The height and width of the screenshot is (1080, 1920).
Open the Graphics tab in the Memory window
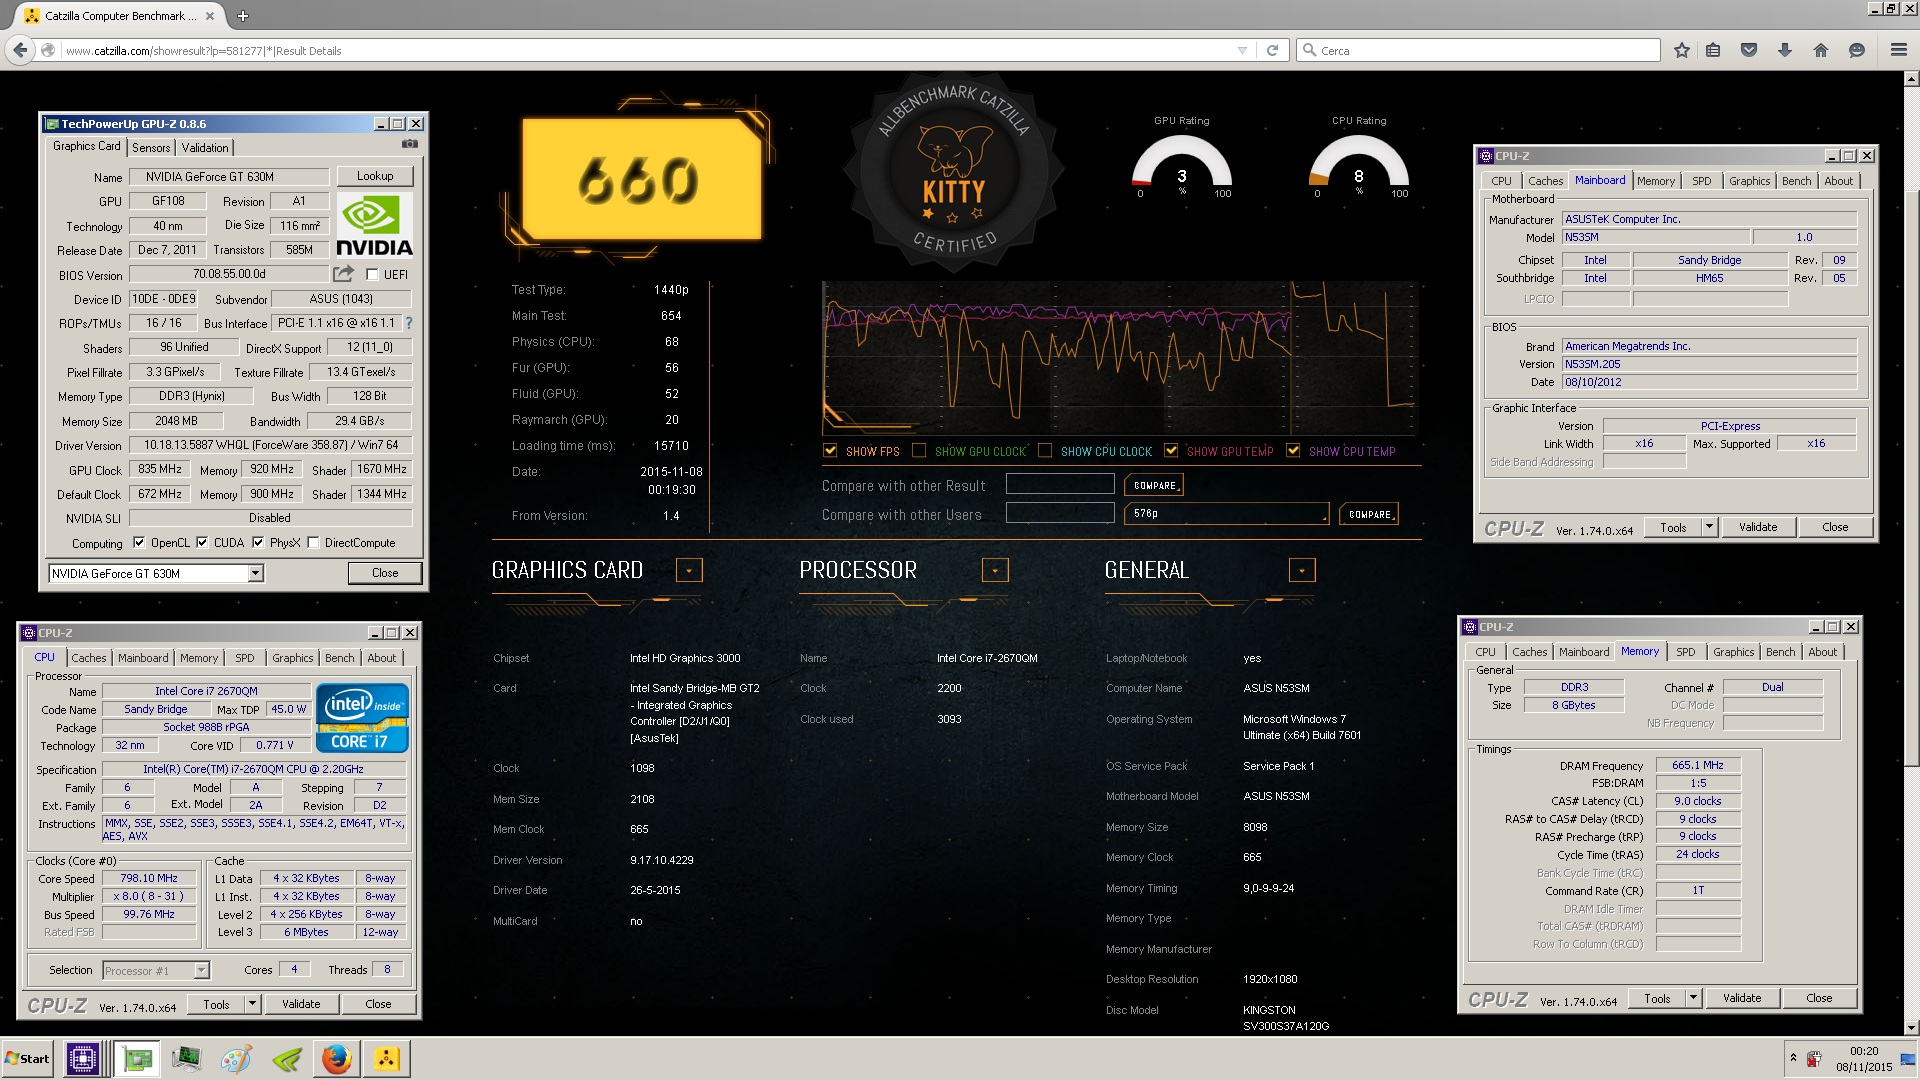click(x=1733, y=652)
